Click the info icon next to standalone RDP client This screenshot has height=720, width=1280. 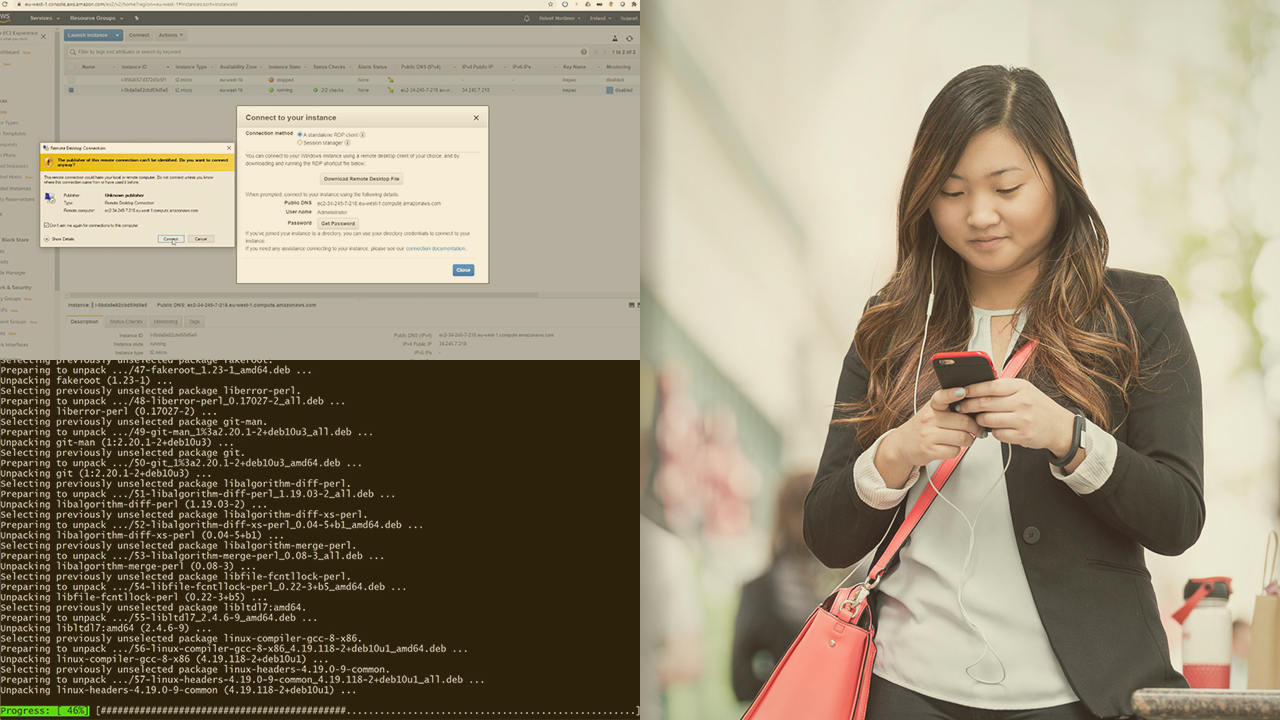tap(362, 134)
